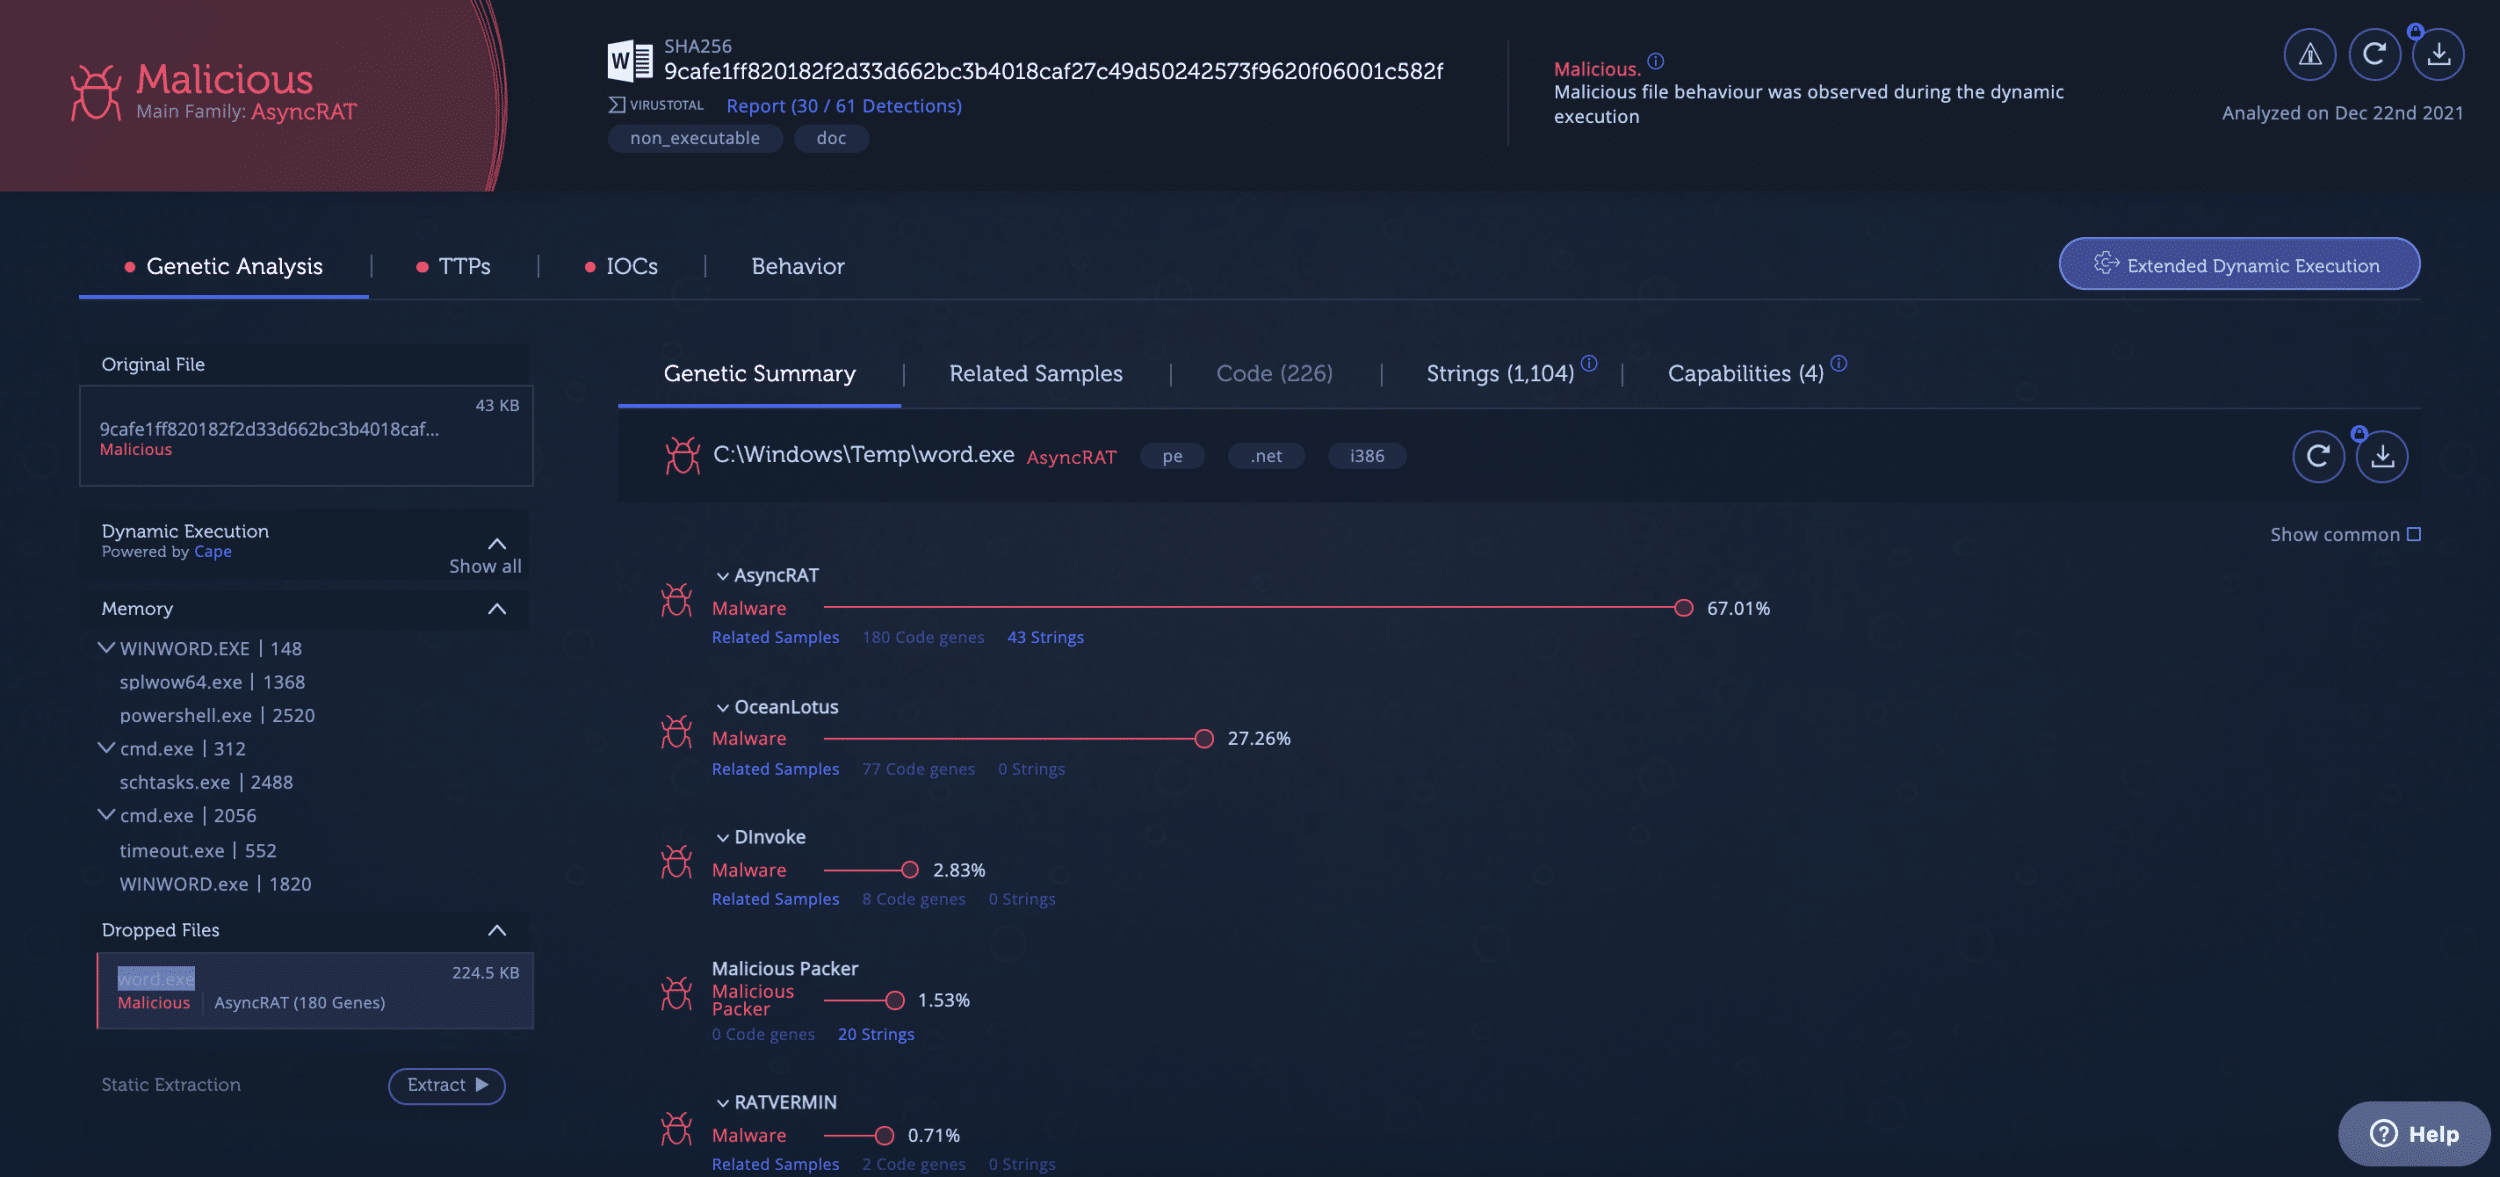Switch to the TTPs tab
Viewport: 2500px width, 1177px height.
tap(463, 267)
